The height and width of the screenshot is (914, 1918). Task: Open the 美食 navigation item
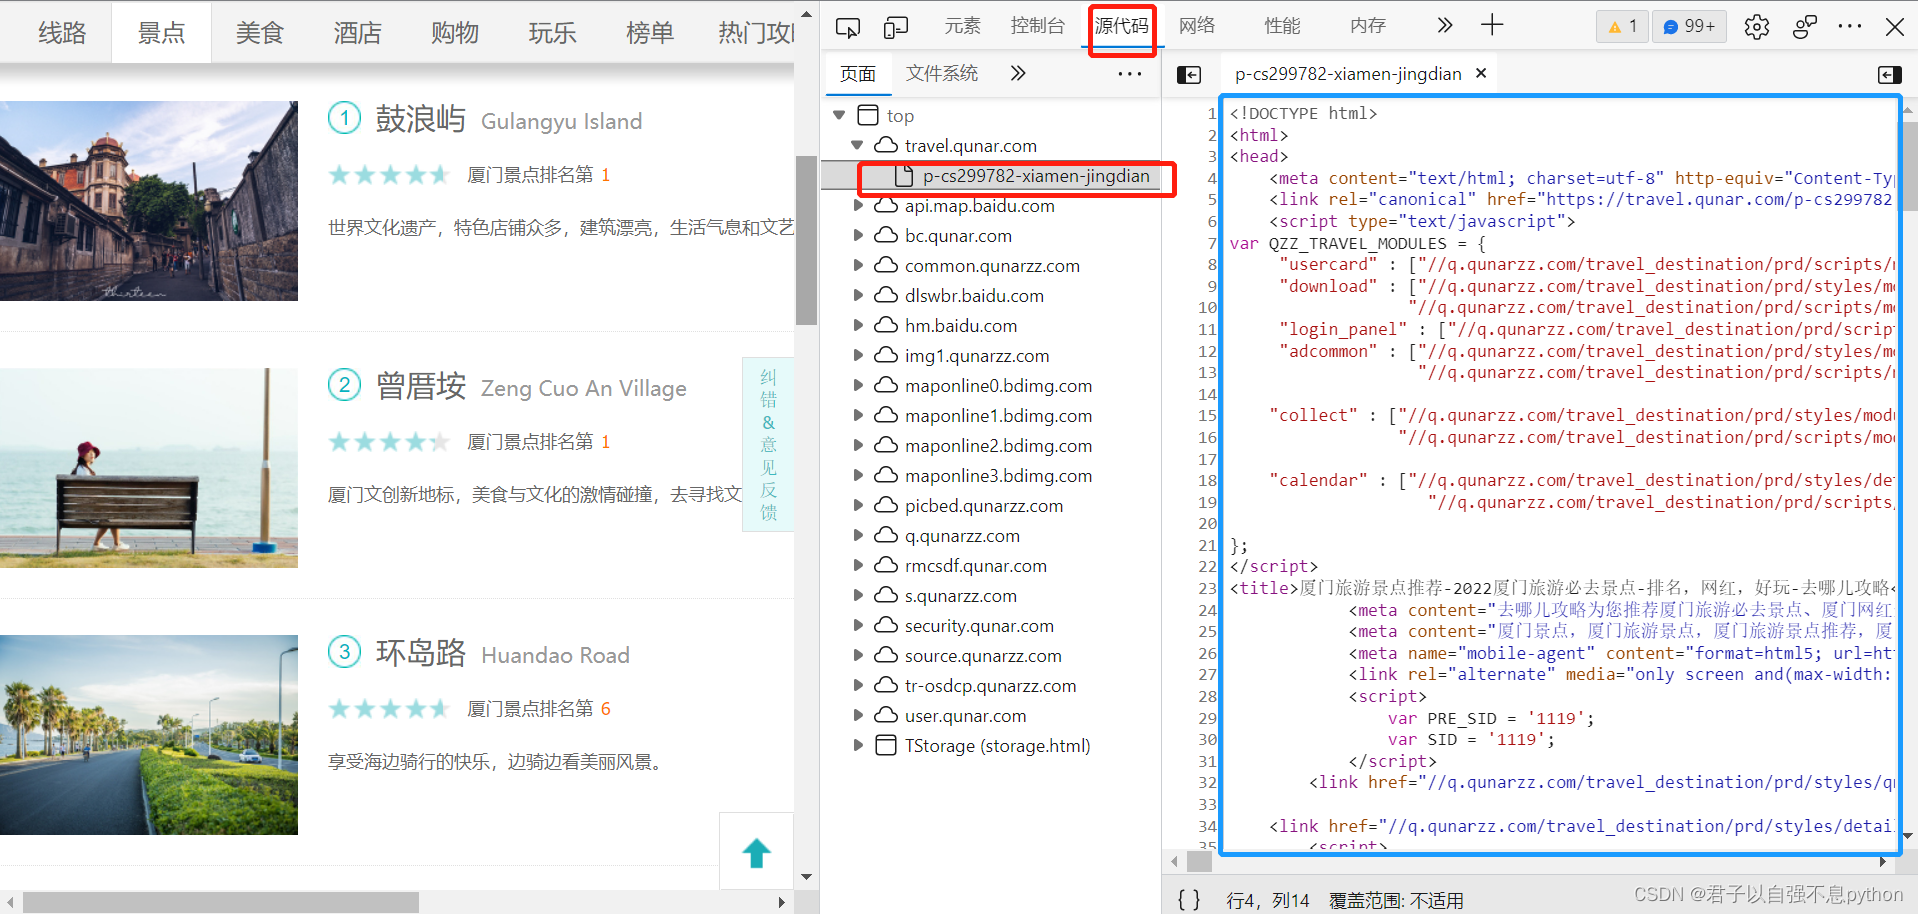click(259, 33)
